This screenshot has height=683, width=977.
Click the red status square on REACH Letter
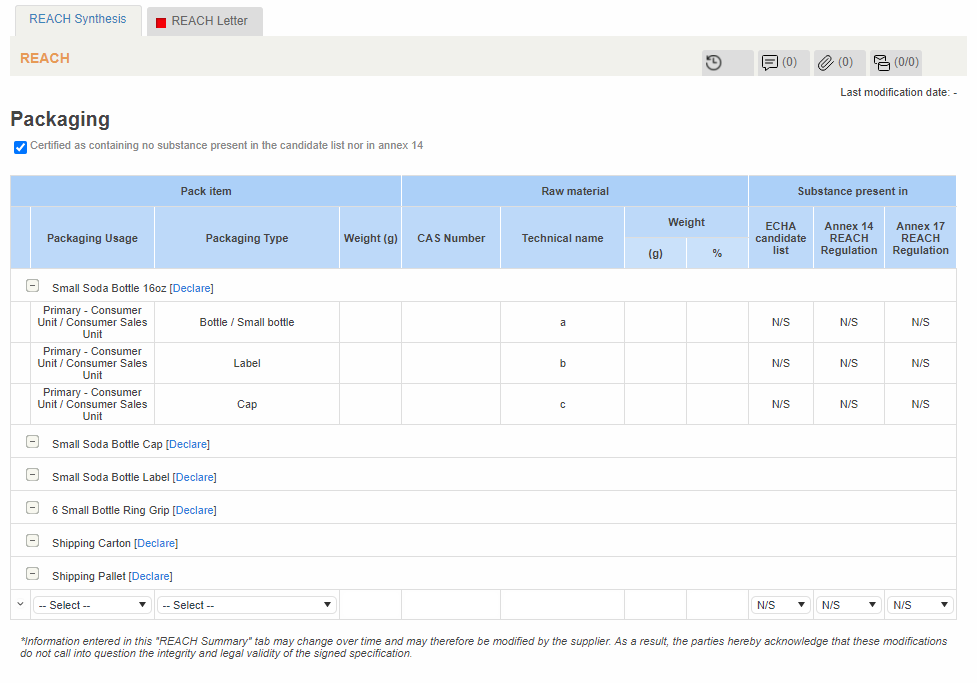tap(160, 20)
